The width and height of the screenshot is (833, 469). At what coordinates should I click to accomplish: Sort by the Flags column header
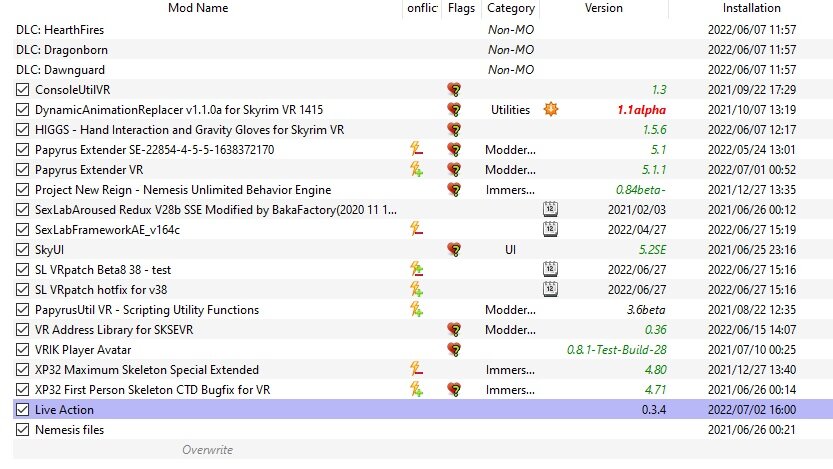[461, 8]
